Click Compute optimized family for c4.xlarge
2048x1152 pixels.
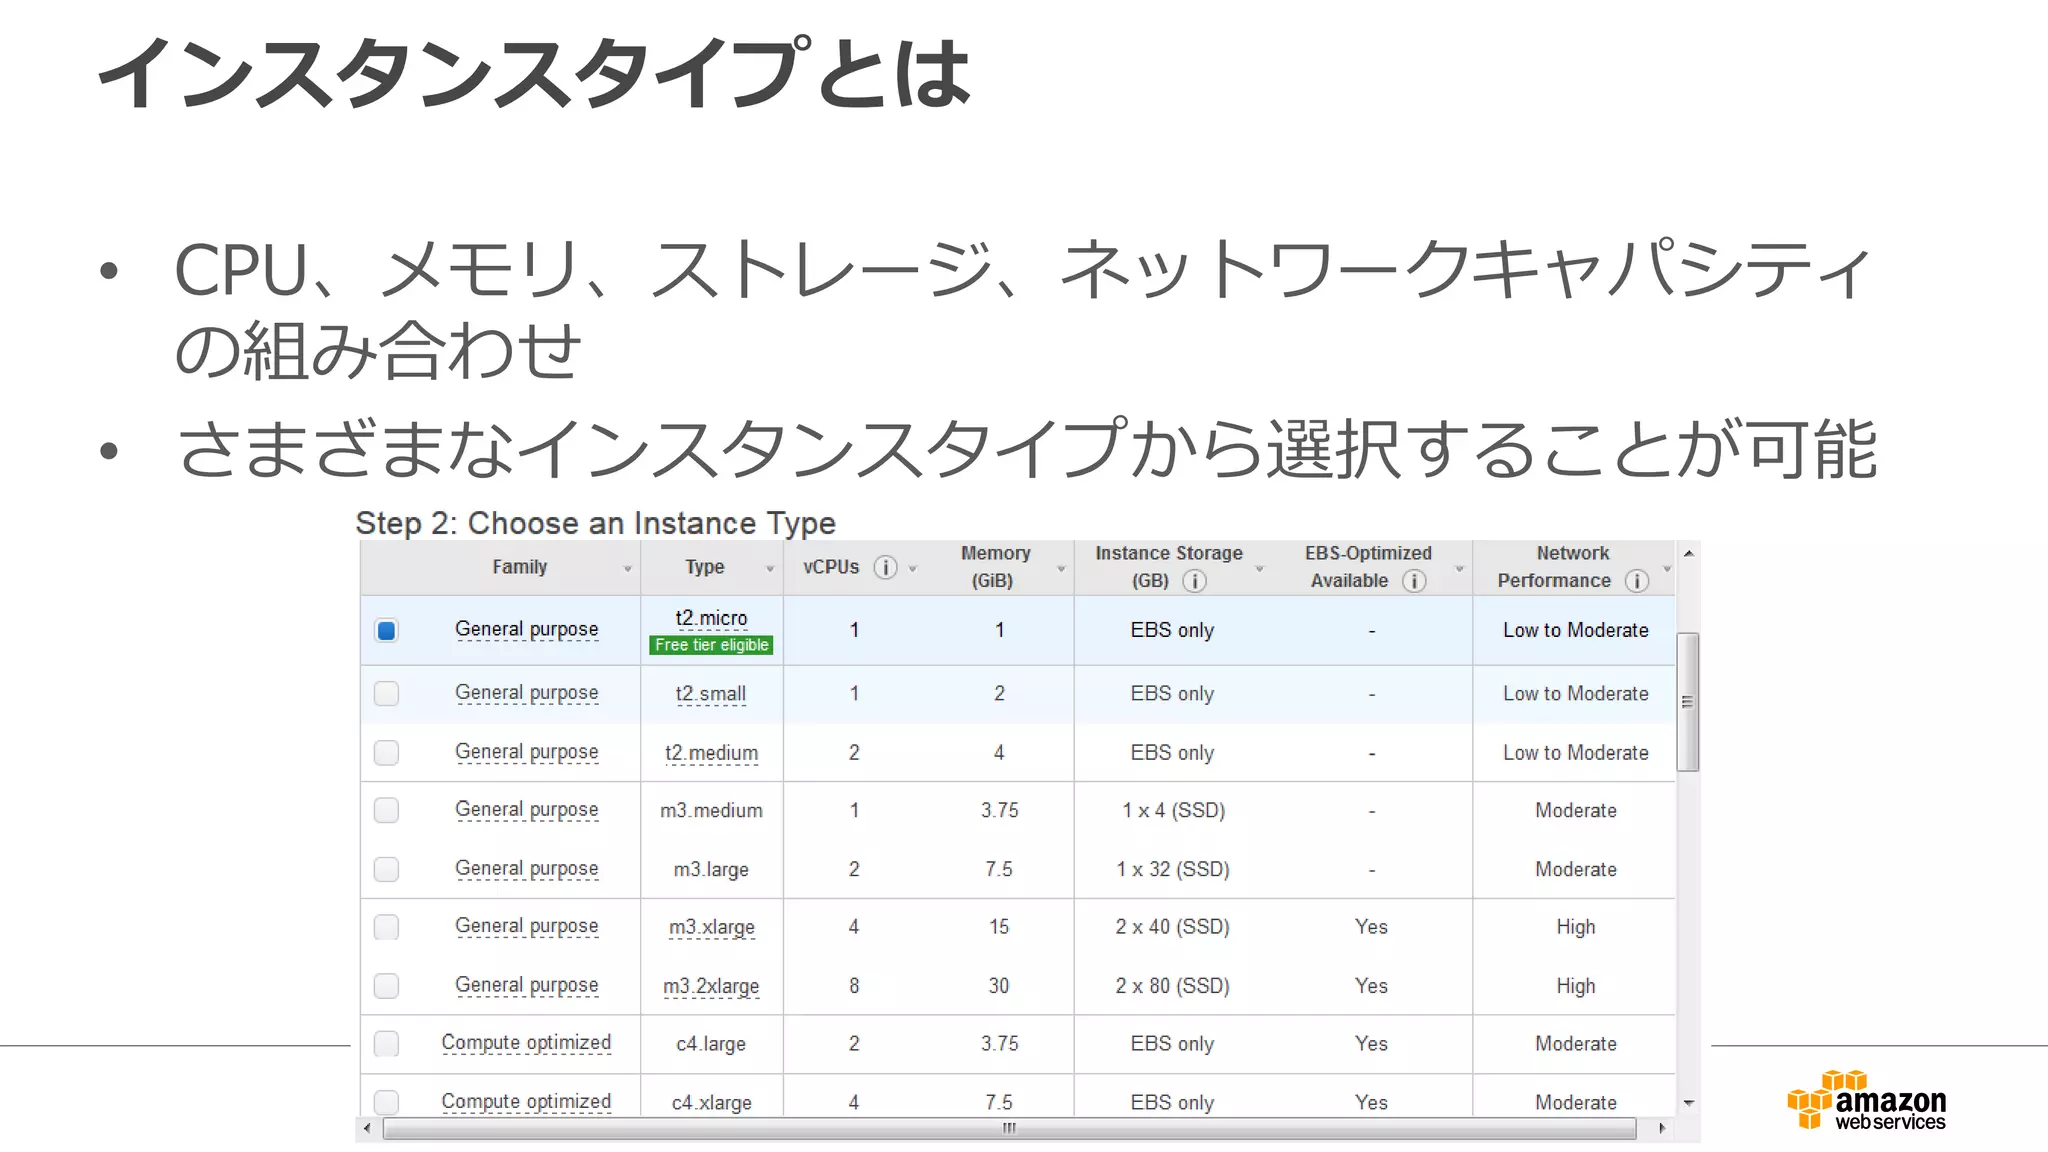tap(526, 1102)
